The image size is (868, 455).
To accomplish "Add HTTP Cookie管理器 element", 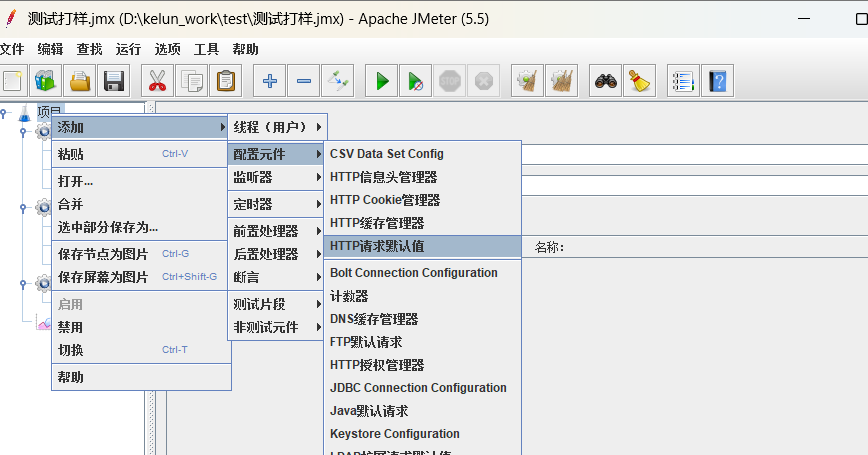I will click(x=422, y=200).
